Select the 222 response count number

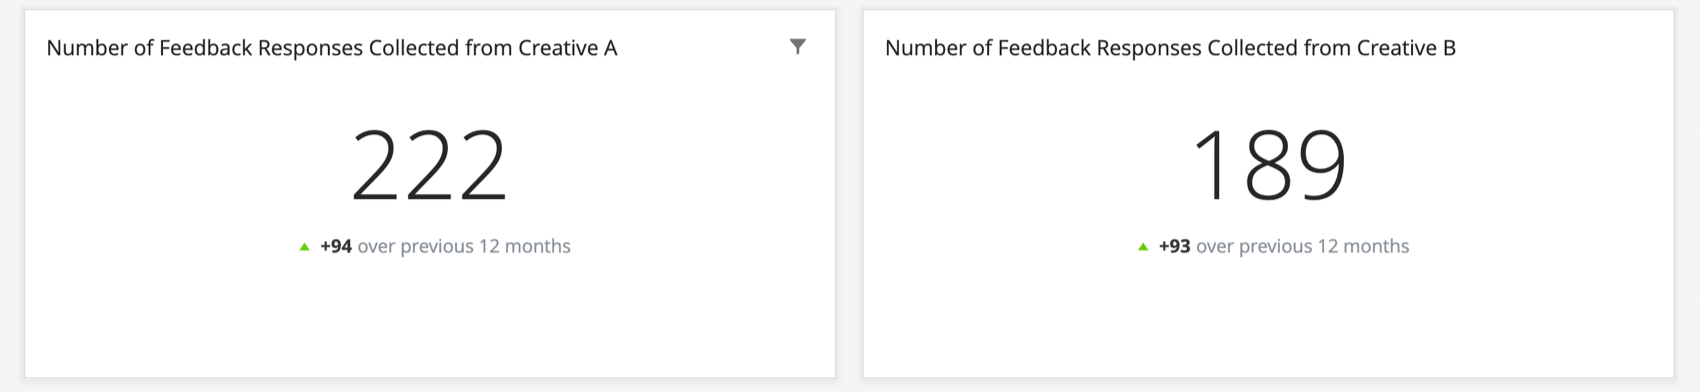pyautogui.click(x=429, y=166)
